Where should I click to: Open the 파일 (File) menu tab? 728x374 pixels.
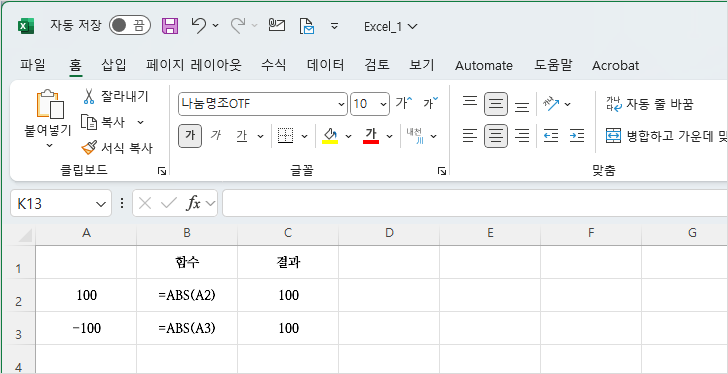[x=33, y=65]
